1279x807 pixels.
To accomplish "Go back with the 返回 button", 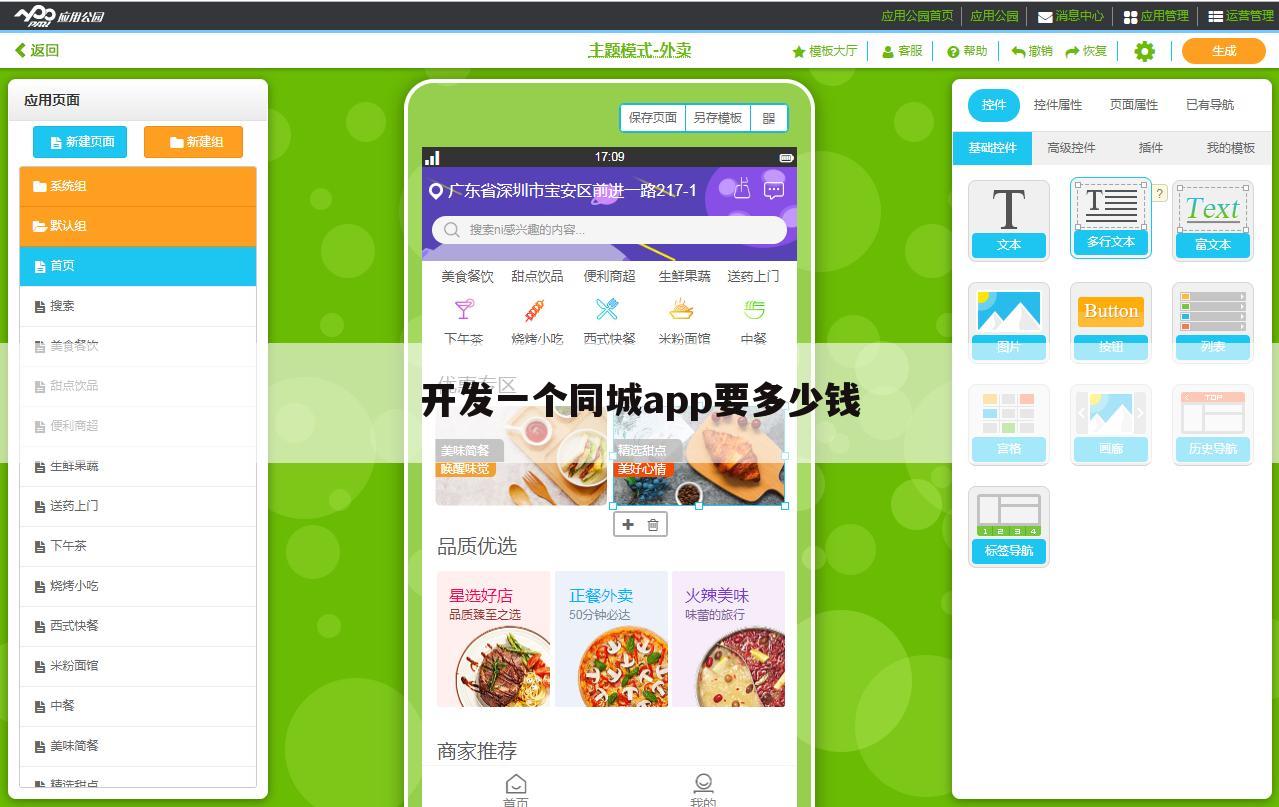I will coord(37,50).
